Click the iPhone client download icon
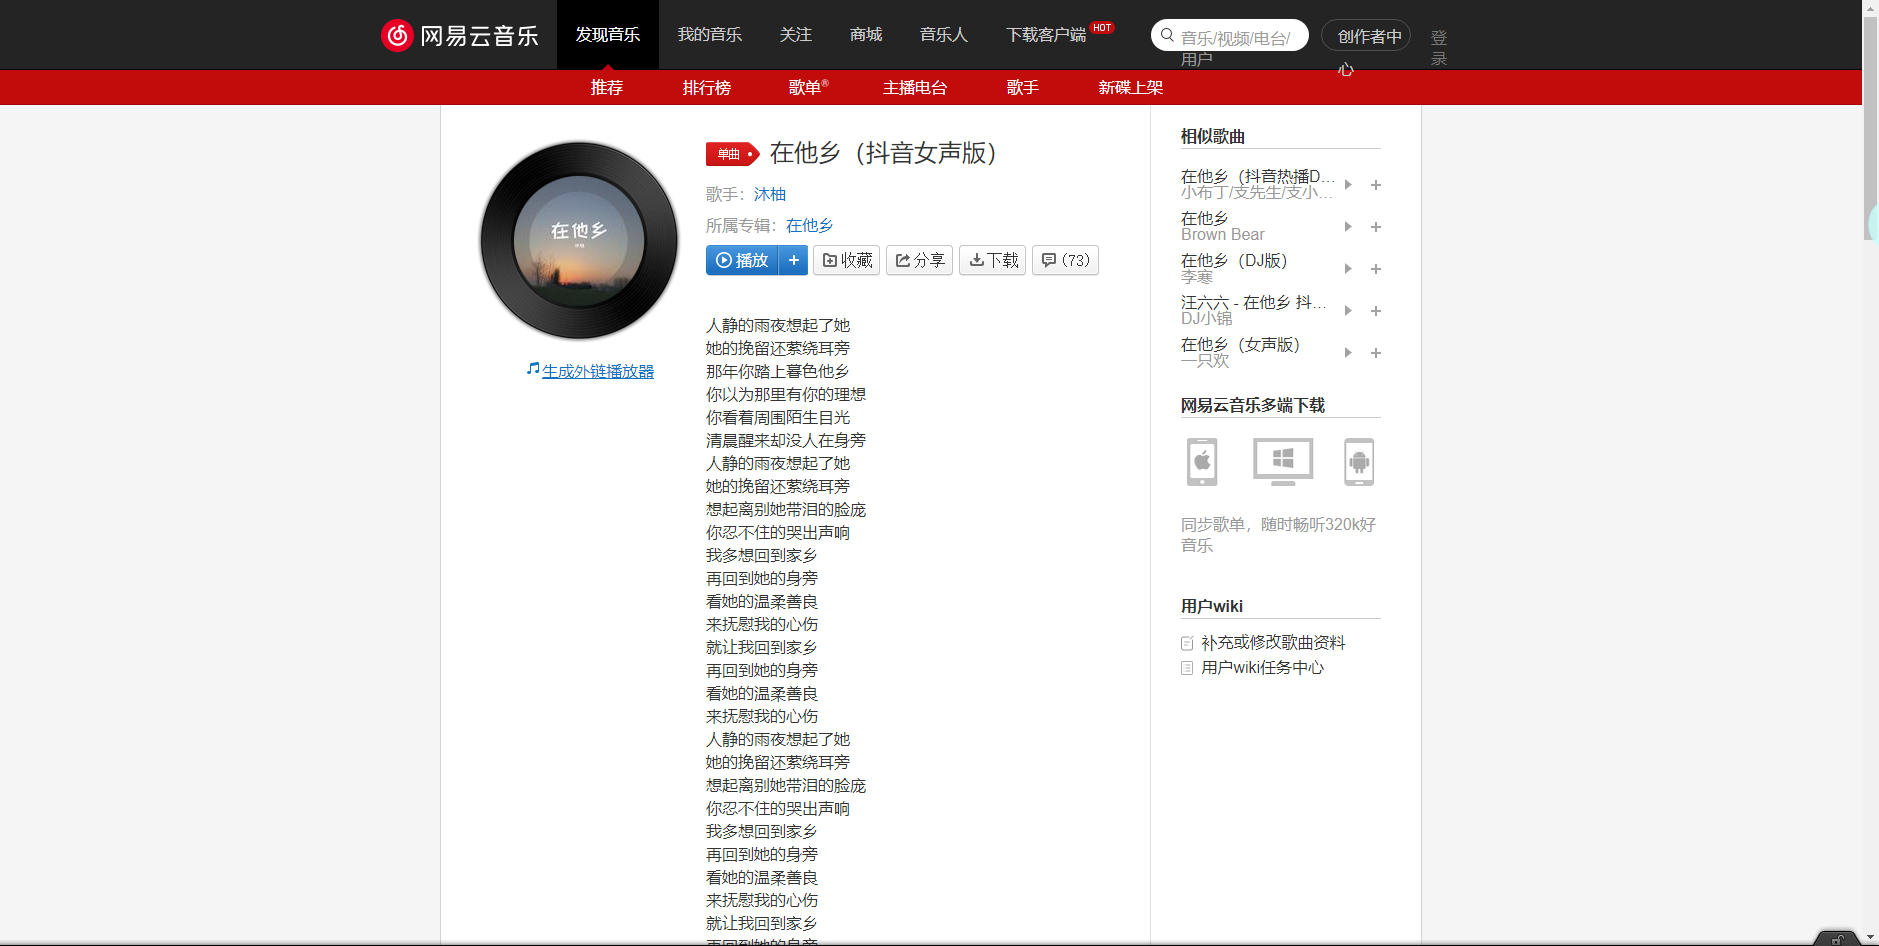The width and height of the screenshot is (1879, 946). point(1200,461)
